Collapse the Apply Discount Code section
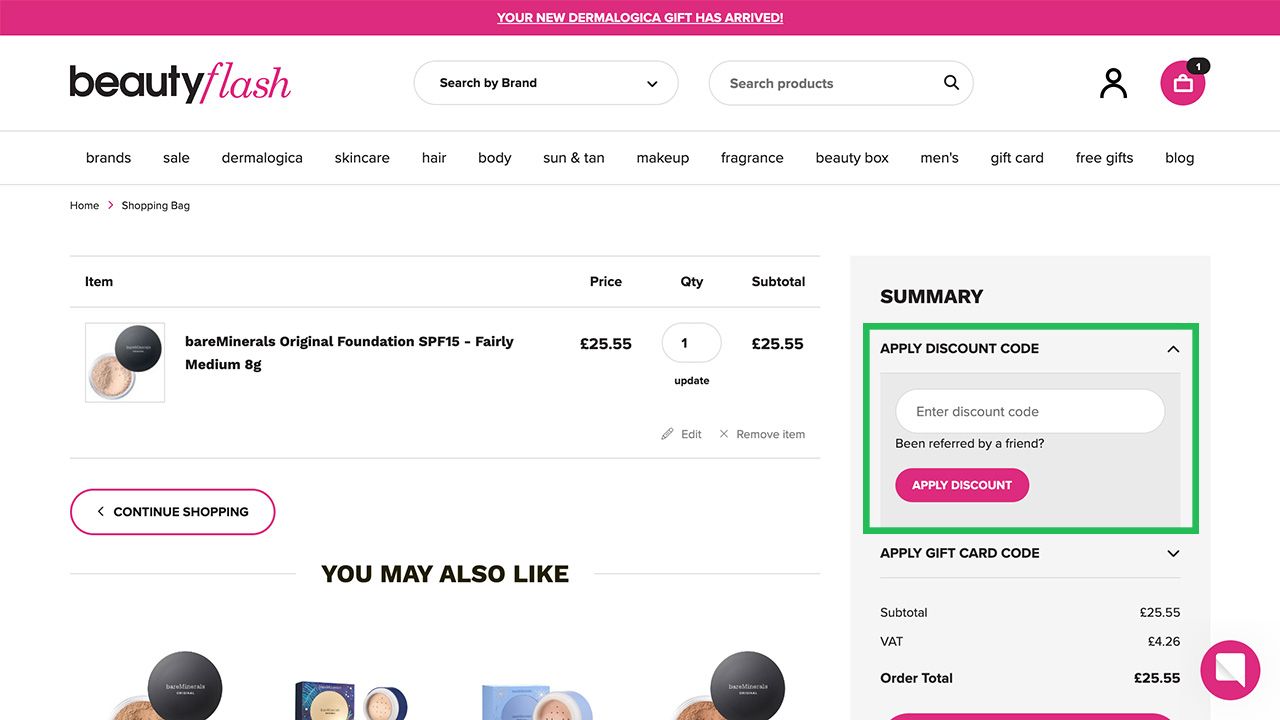Image resolution: width=1280 pixels, height=720 pixels. coord(1172,348)
